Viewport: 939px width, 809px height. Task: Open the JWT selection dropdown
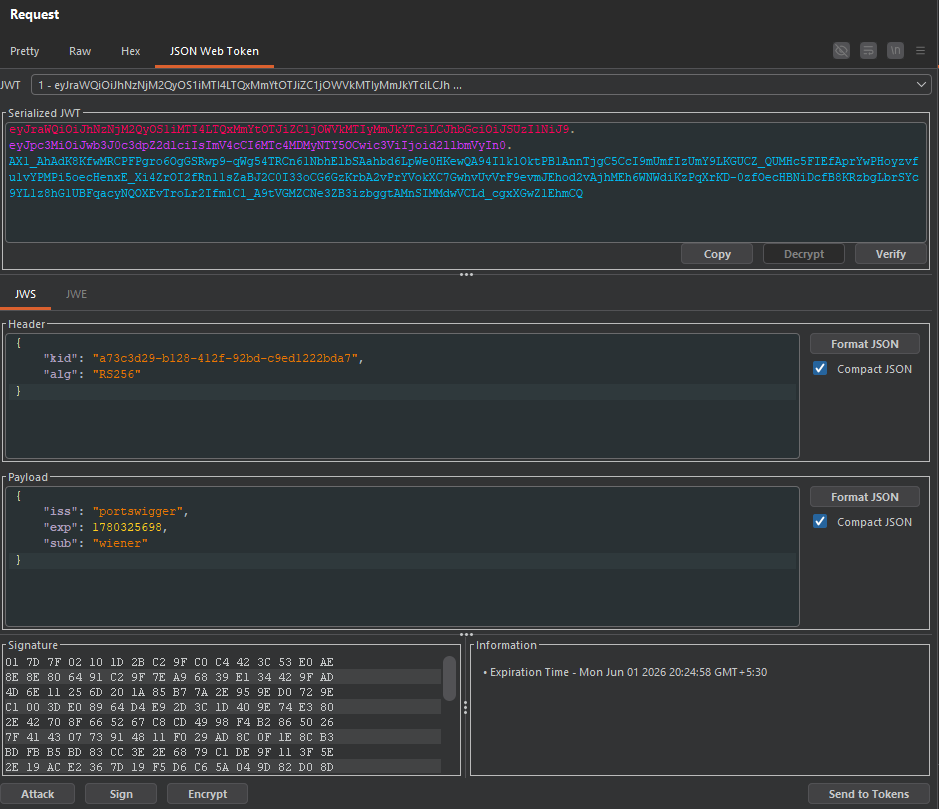[x=481, y=85]
